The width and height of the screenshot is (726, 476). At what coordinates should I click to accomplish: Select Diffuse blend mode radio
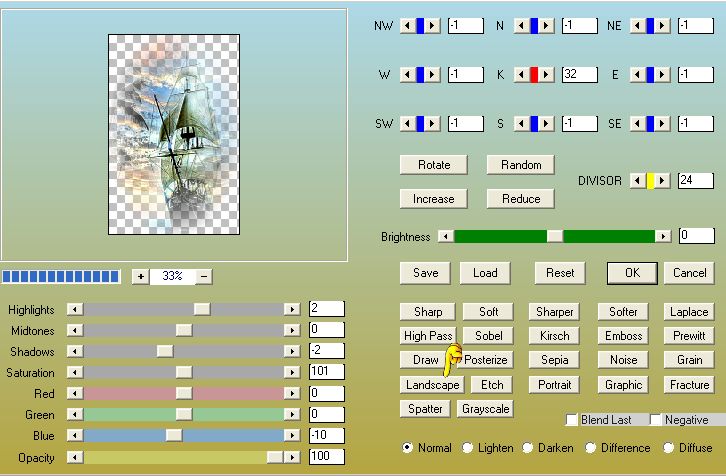pyautogui.click(x=668, y=448)
